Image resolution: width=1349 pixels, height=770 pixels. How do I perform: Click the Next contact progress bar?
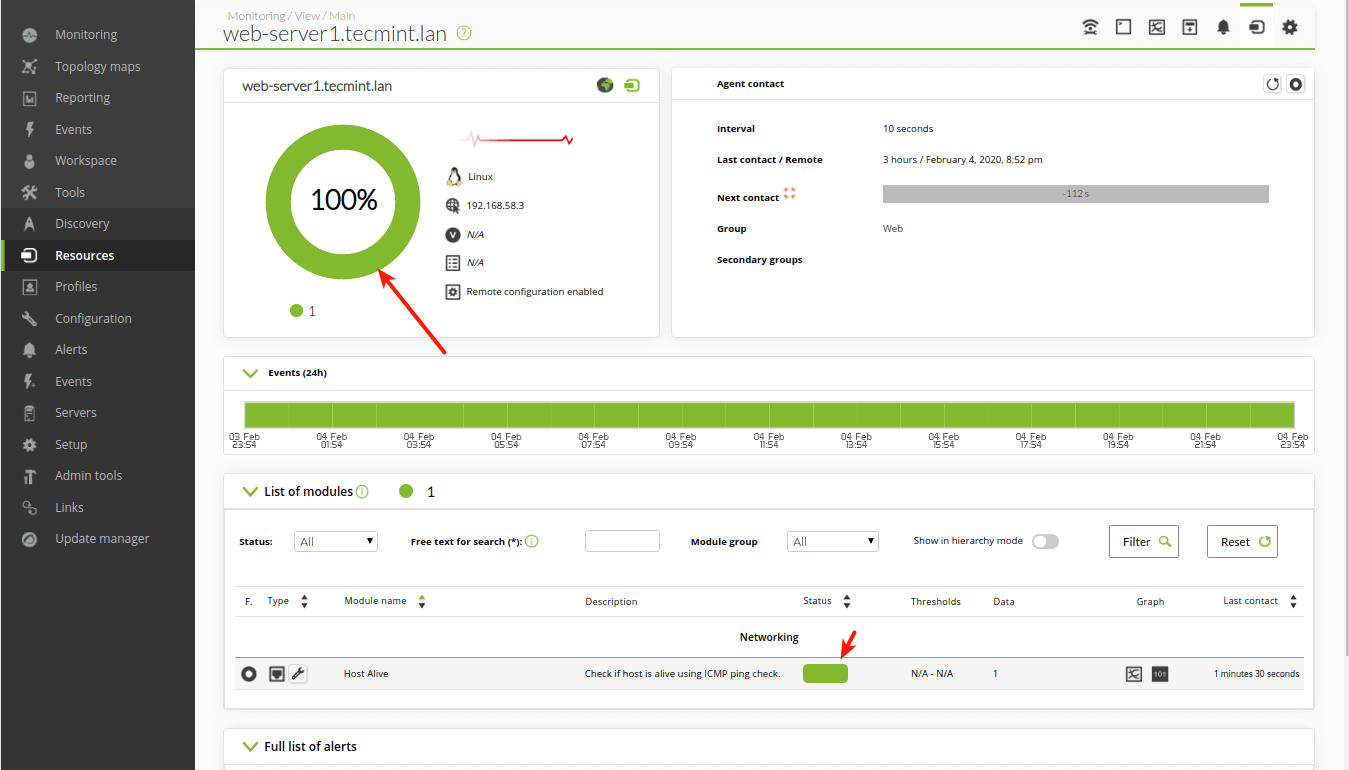[1076, 194]
